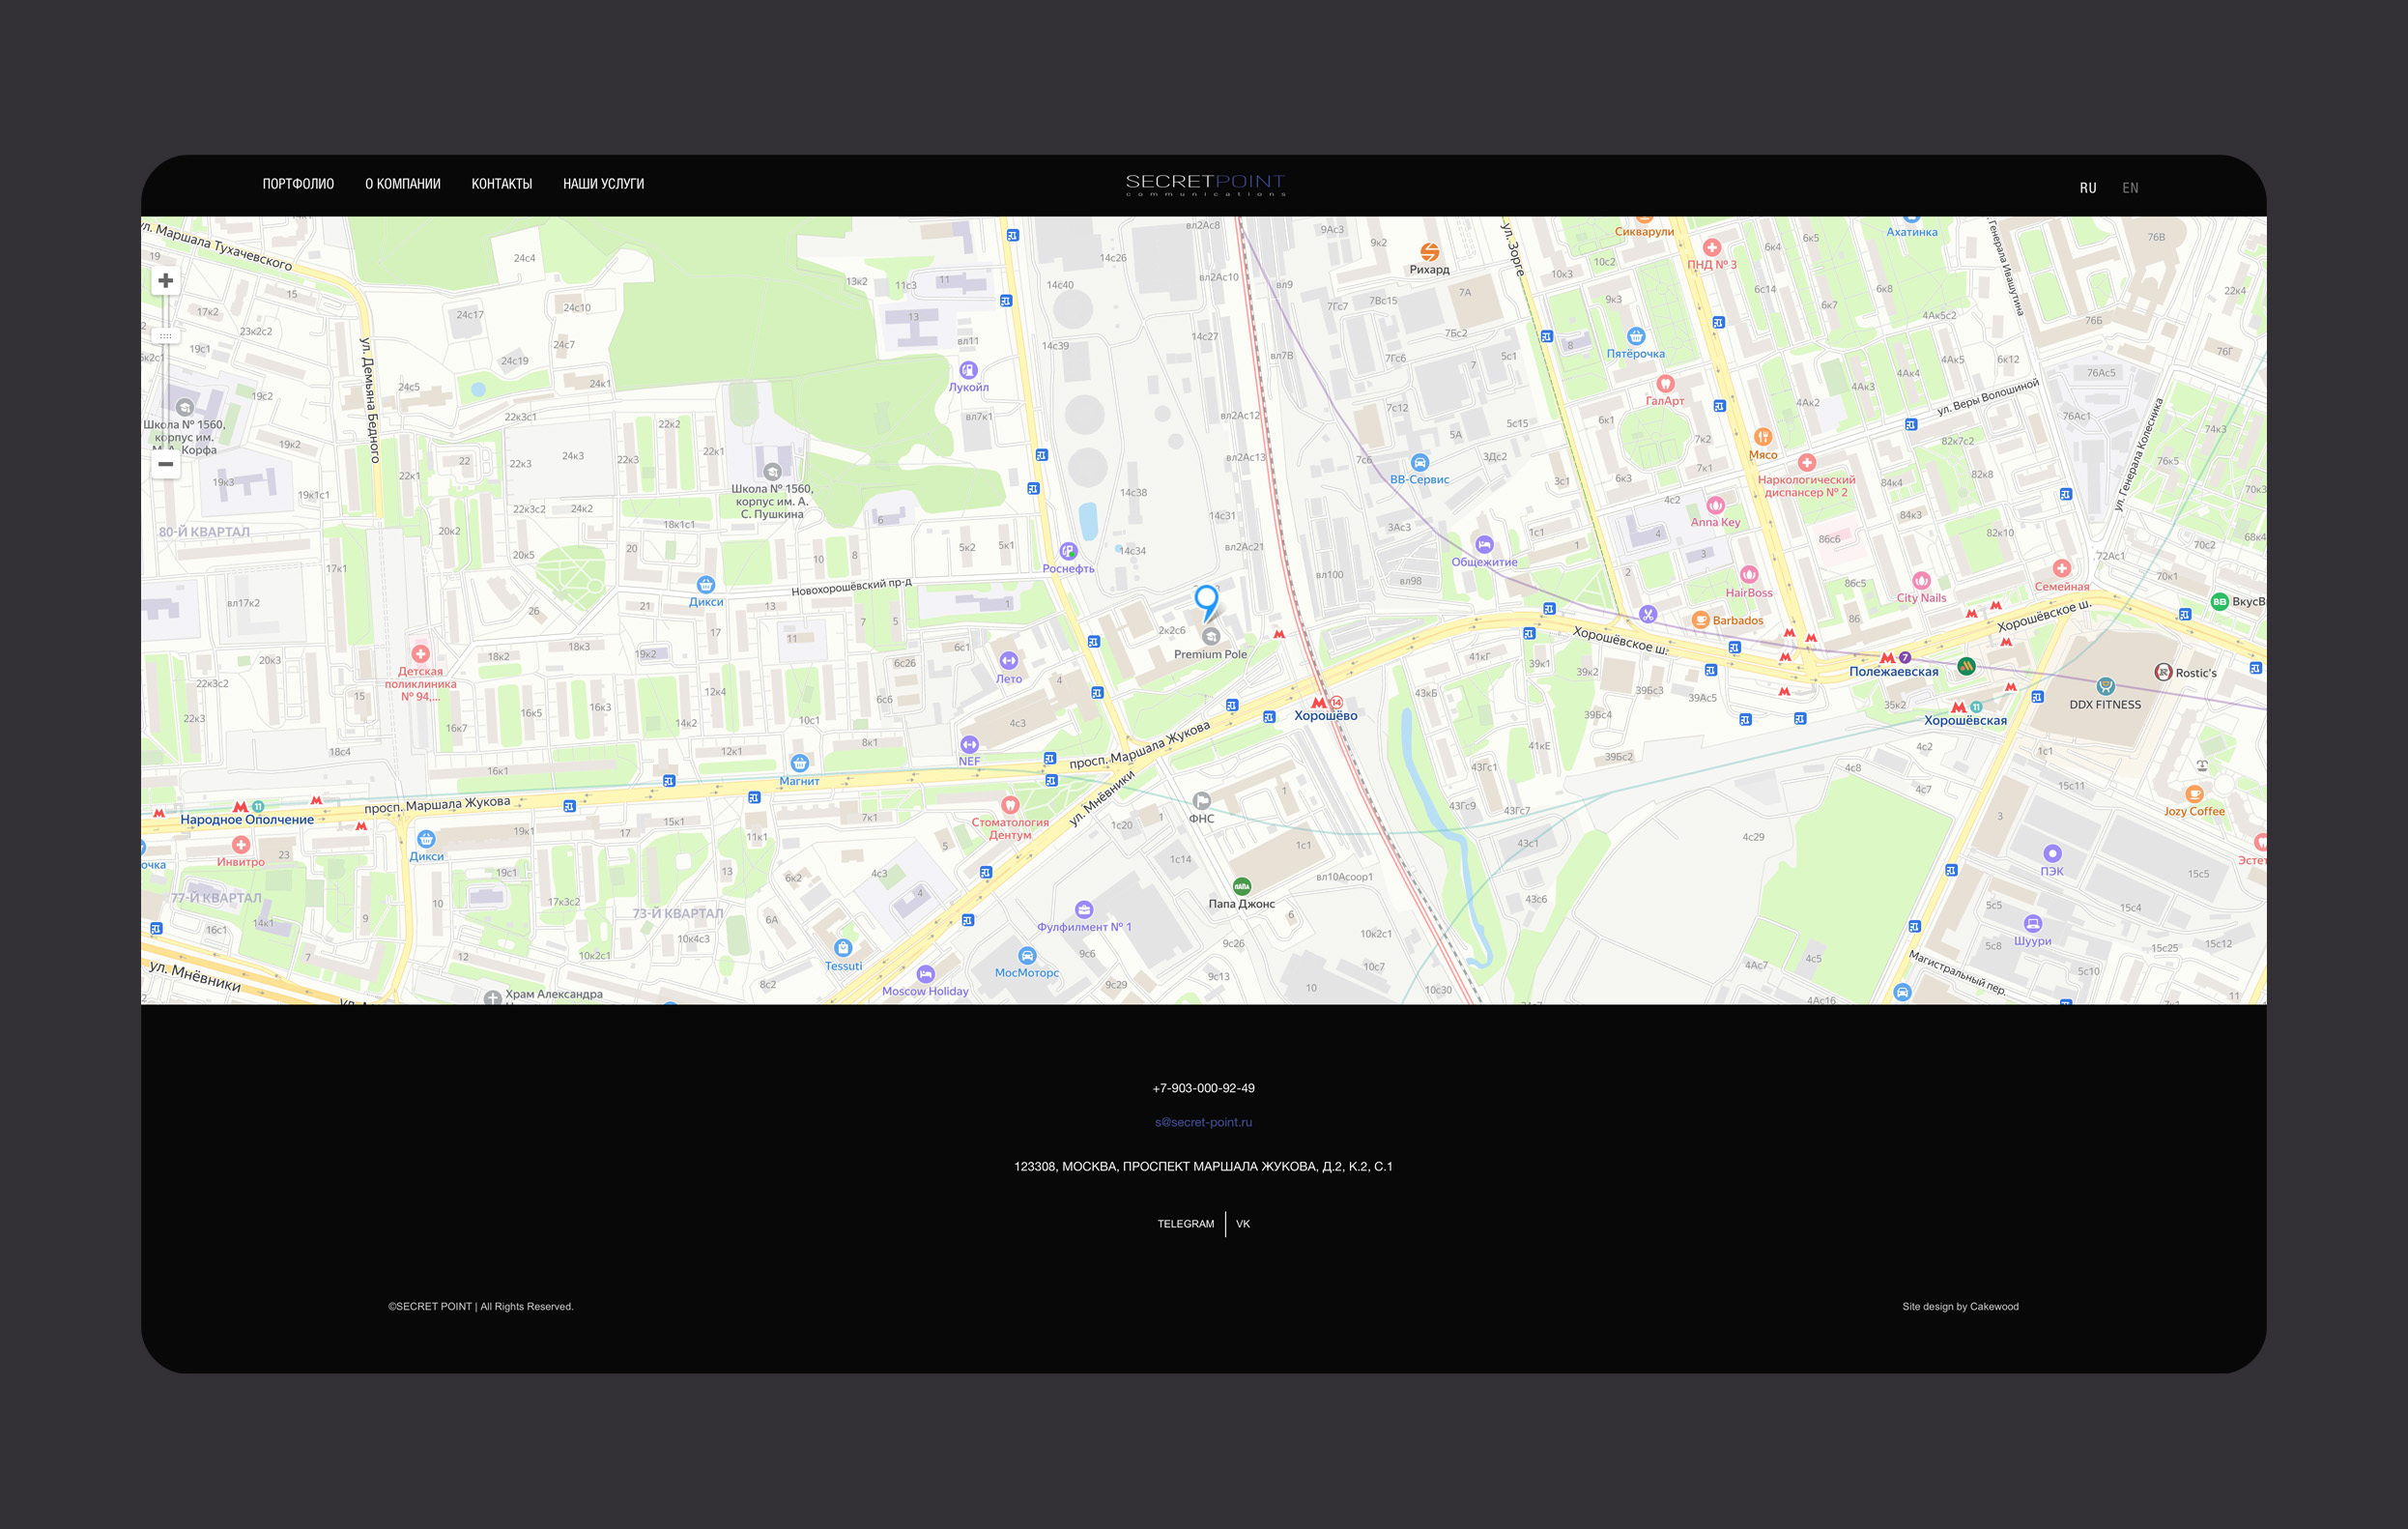Open the TELEGRAM social link
This screenshot has width=2408, height=1529.
click(1185, 1224)
